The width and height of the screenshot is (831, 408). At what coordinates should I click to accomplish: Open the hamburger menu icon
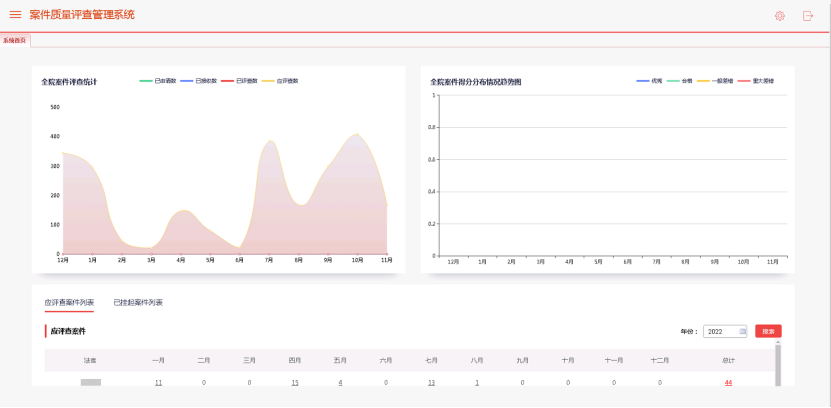tap(15, 15)
